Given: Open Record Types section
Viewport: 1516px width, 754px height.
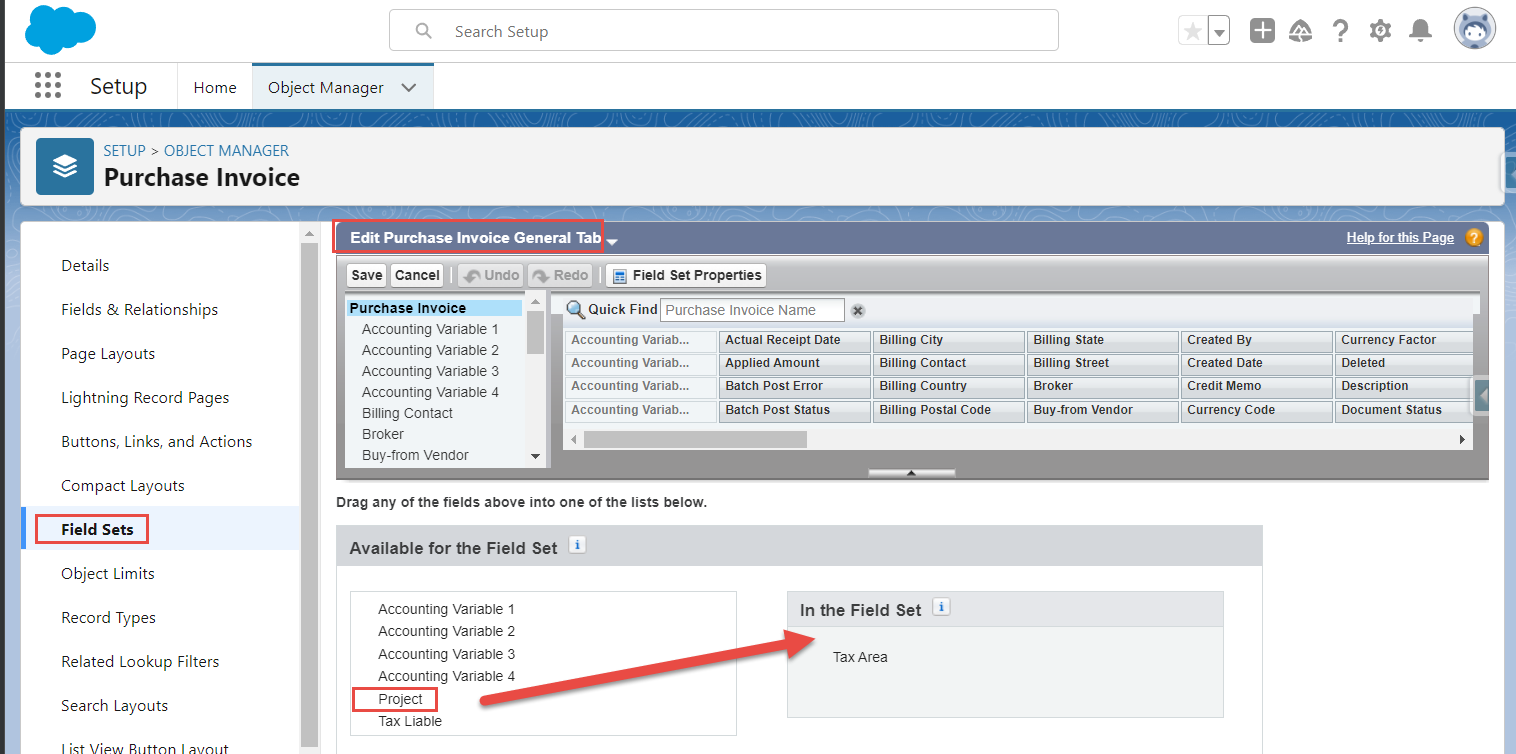Looking at the screenshot, I should pyautogui.click(x=108, y=617).
